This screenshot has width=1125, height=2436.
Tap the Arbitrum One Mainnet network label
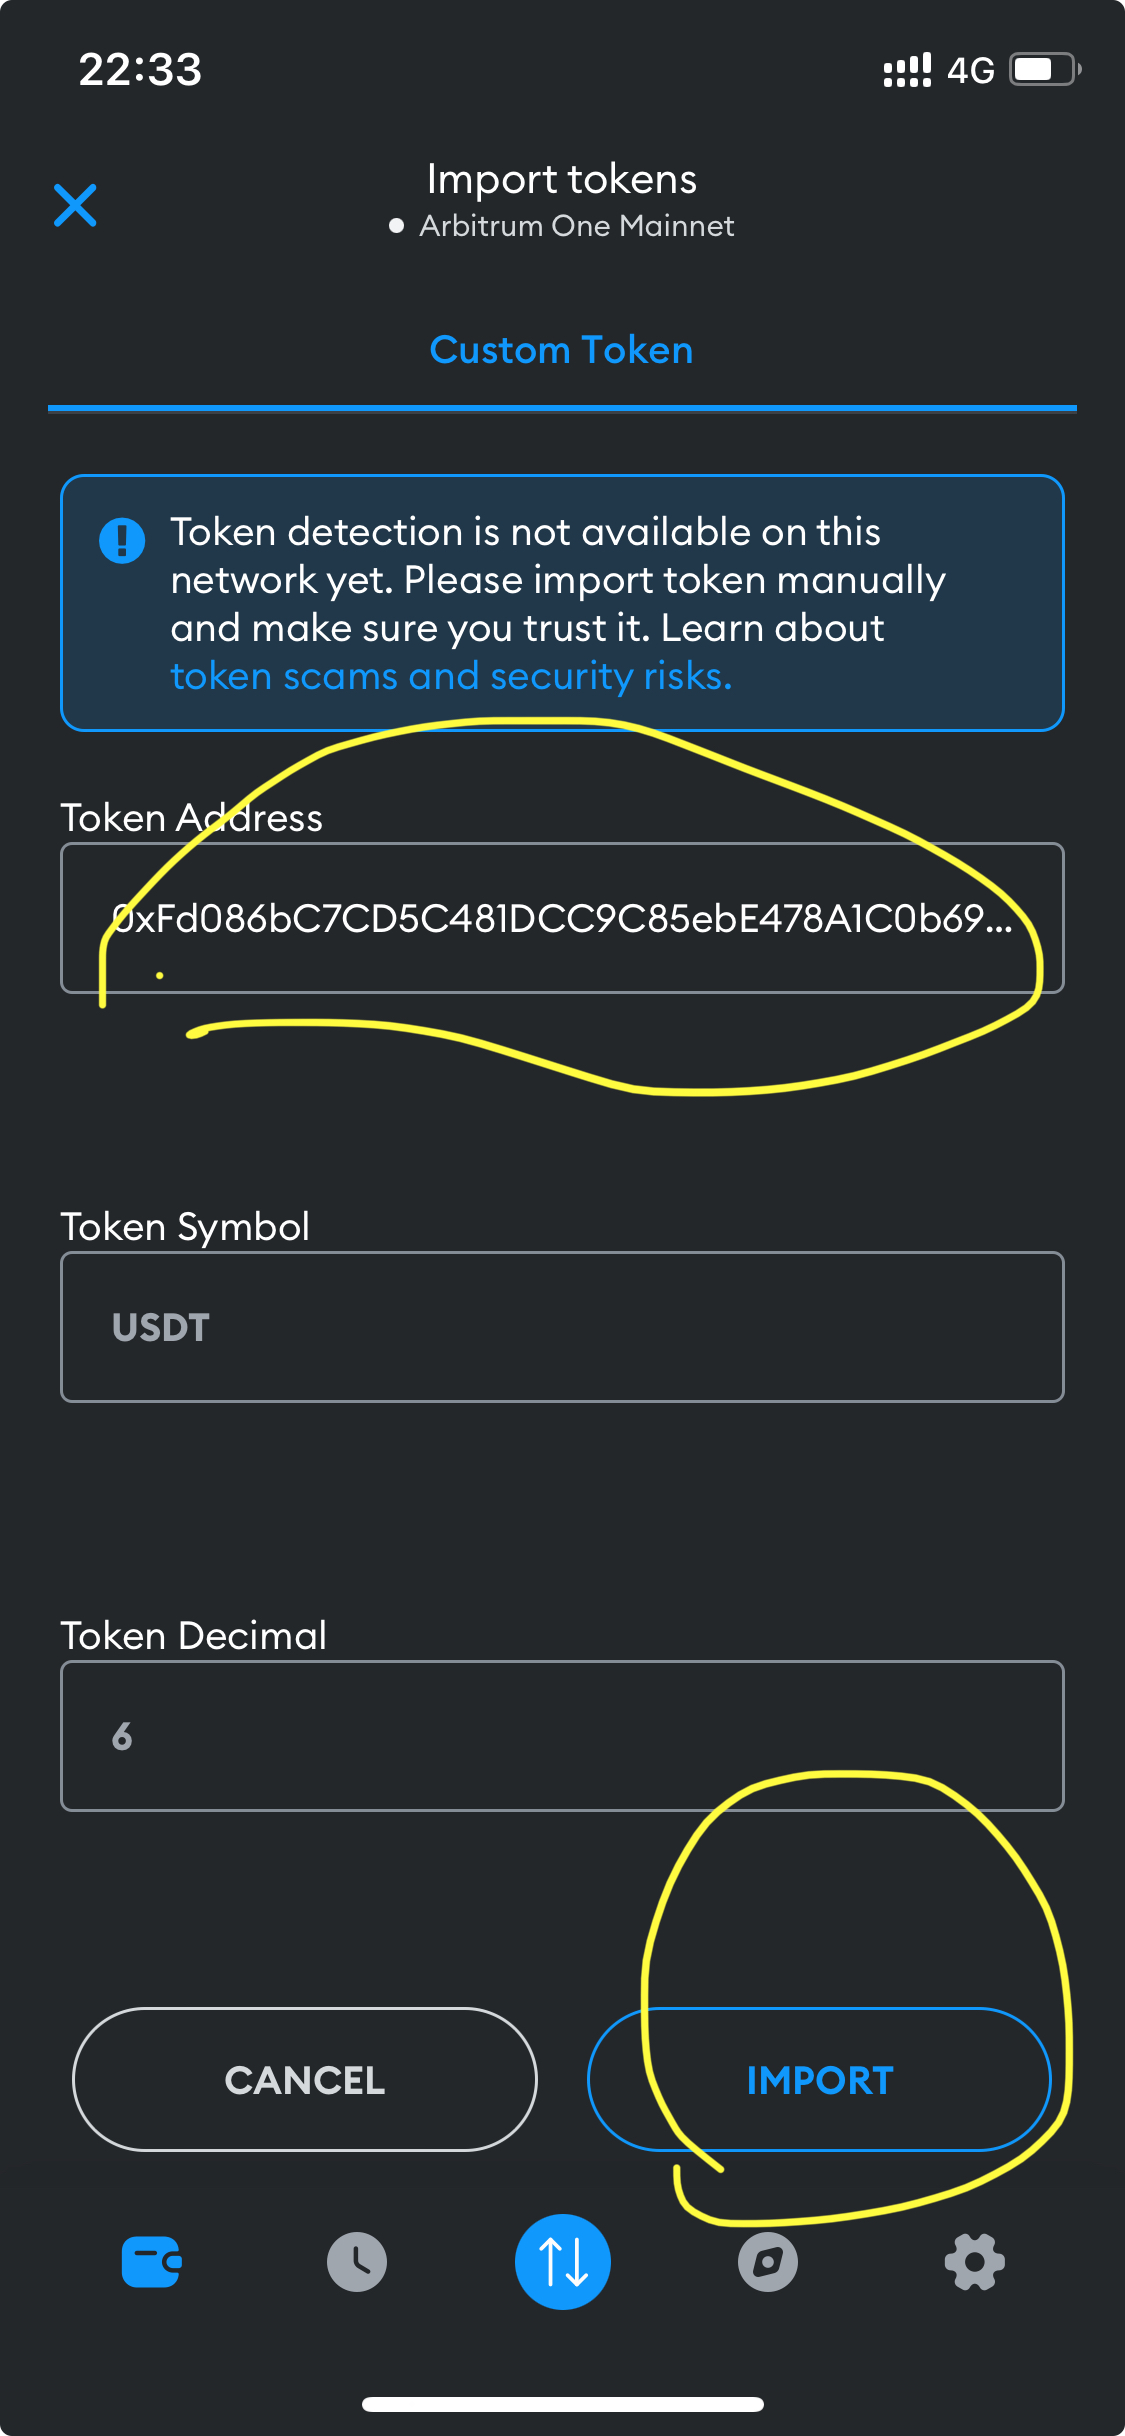[576, 226]
